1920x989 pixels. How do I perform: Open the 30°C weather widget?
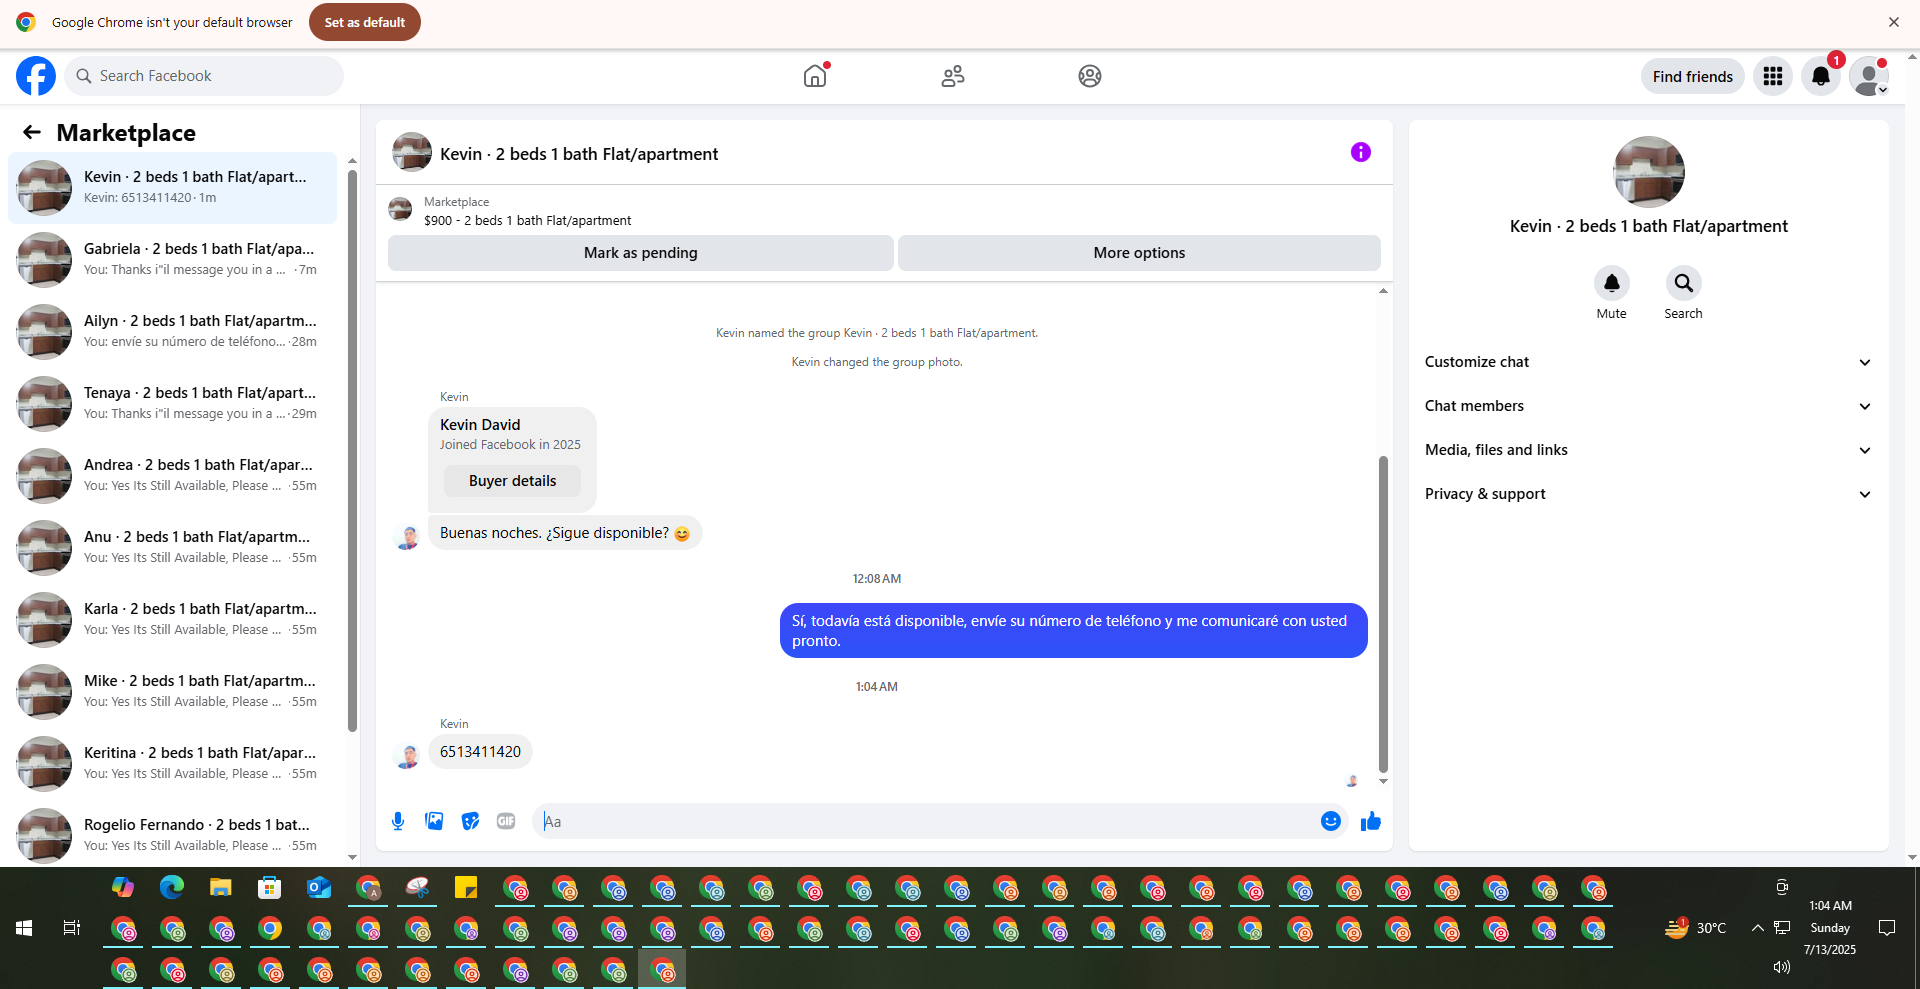(1695, 928)
